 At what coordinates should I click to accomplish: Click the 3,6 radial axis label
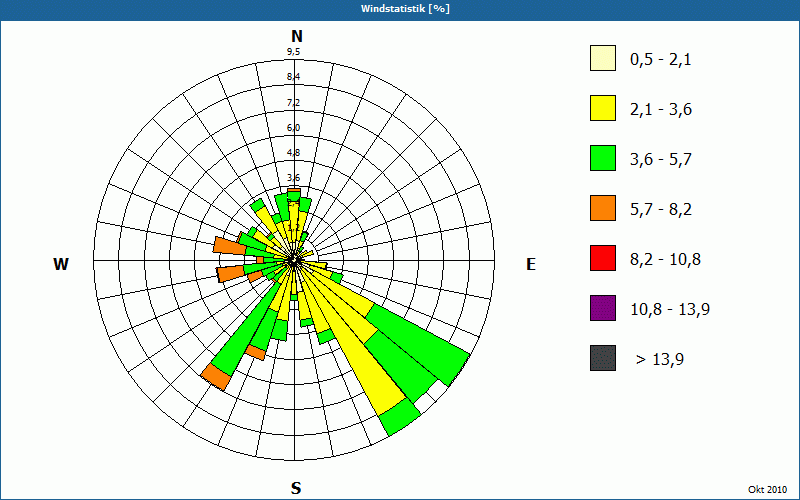[x=293, y=178]
